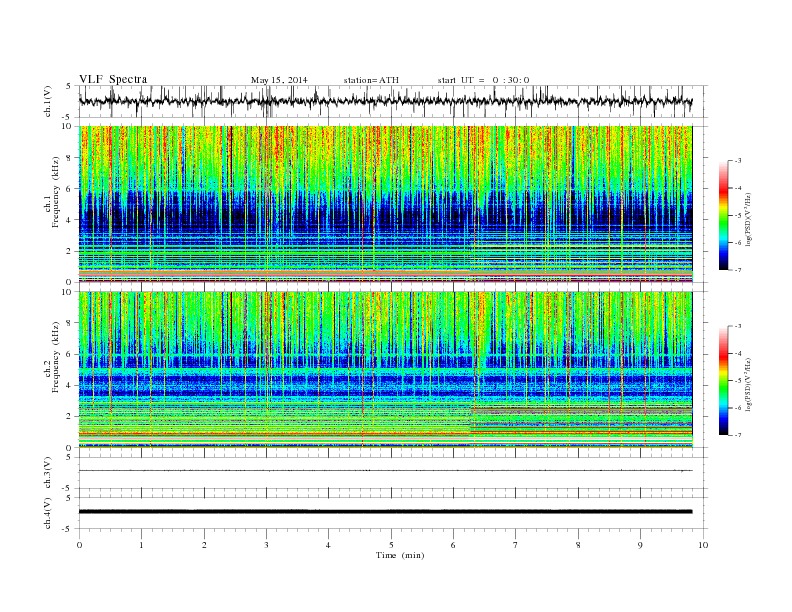
Task: Click the time axis tick label '10'
Action: tap(703, 545)
